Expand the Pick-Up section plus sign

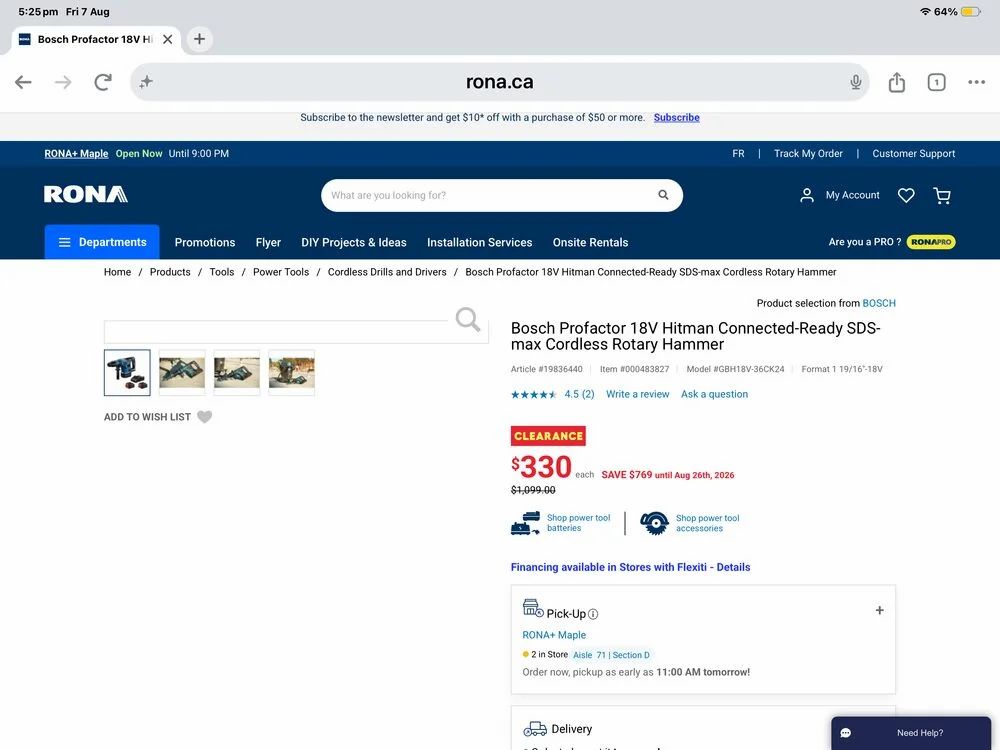tap(879, 610)
